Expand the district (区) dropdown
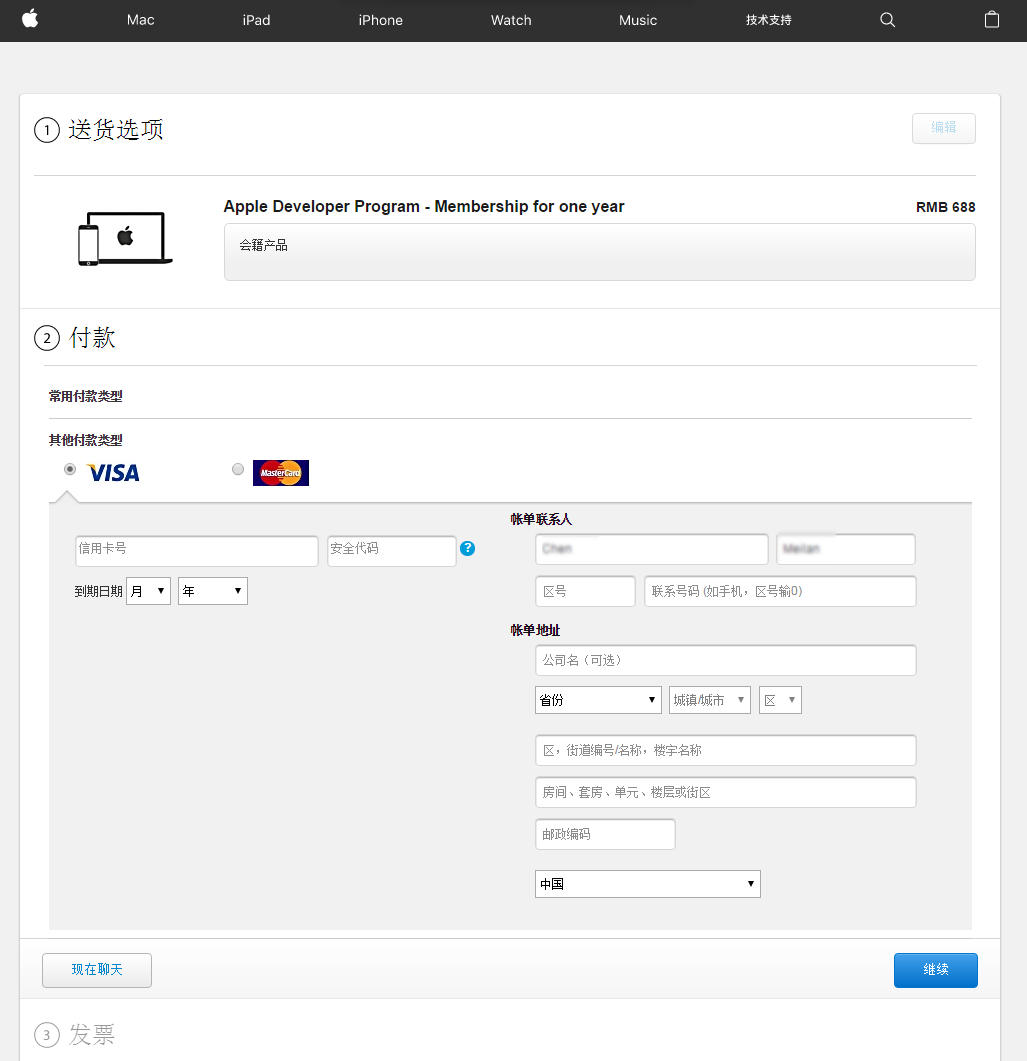This screenshot has width=1027, height=1061. click(x=780, y=700)
